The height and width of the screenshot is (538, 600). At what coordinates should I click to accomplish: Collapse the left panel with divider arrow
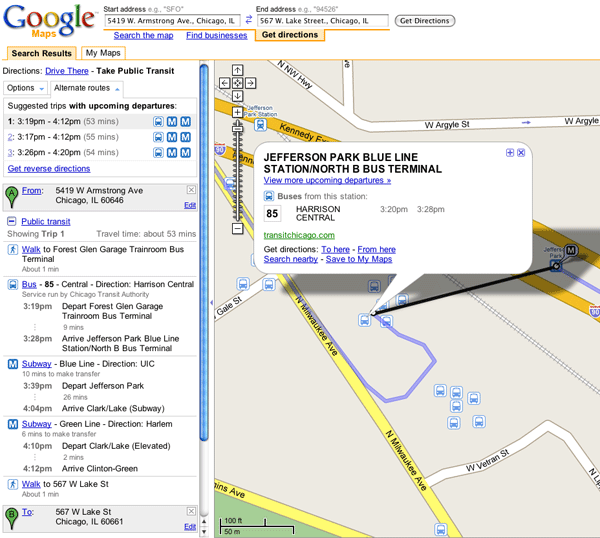211,302
